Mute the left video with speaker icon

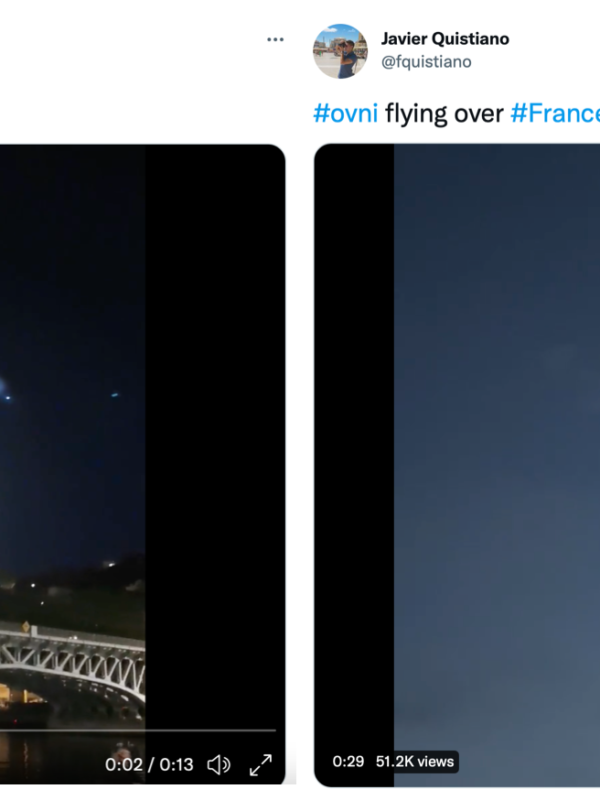click(x=219, y=764)
